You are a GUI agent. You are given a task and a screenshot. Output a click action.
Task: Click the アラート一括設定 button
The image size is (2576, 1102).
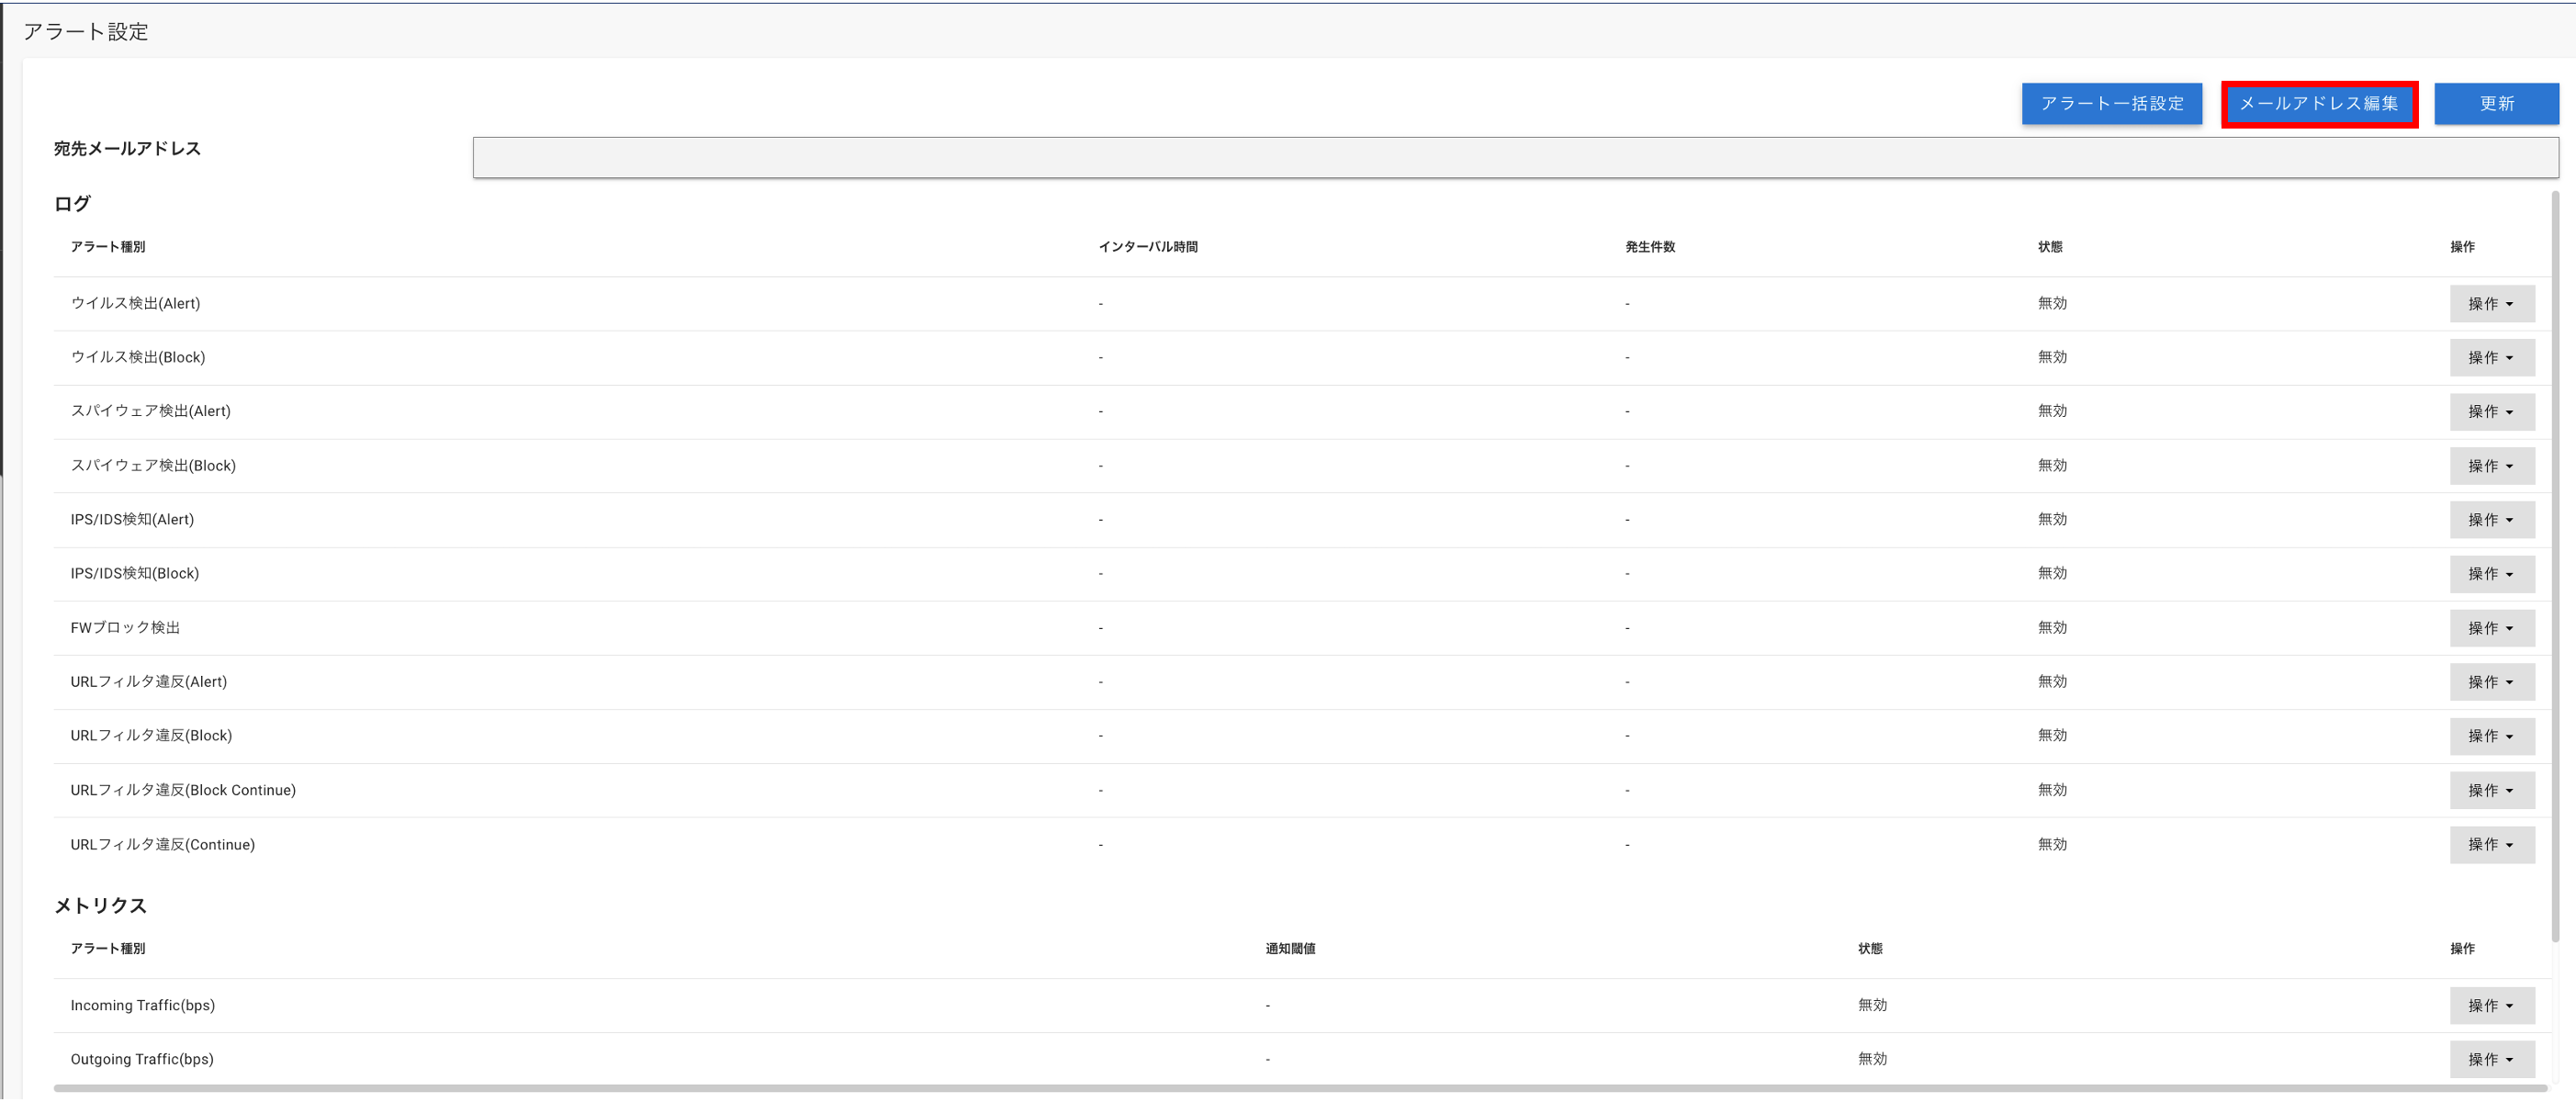(x=2111, y=104)
